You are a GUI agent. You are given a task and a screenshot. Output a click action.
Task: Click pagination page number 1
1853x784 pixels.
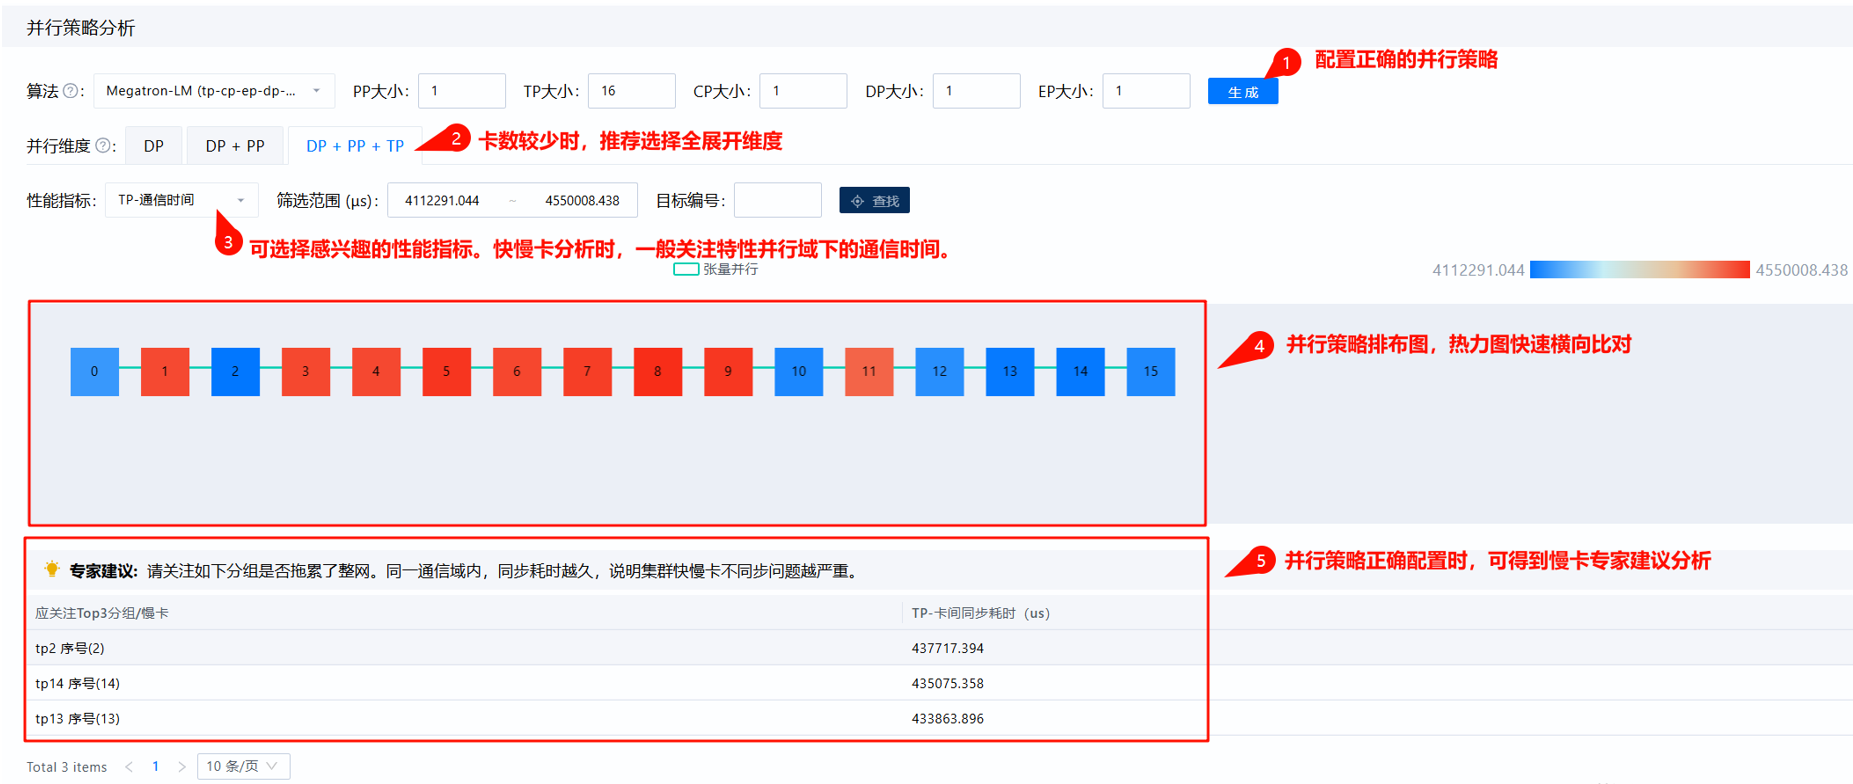coord(155,767)
